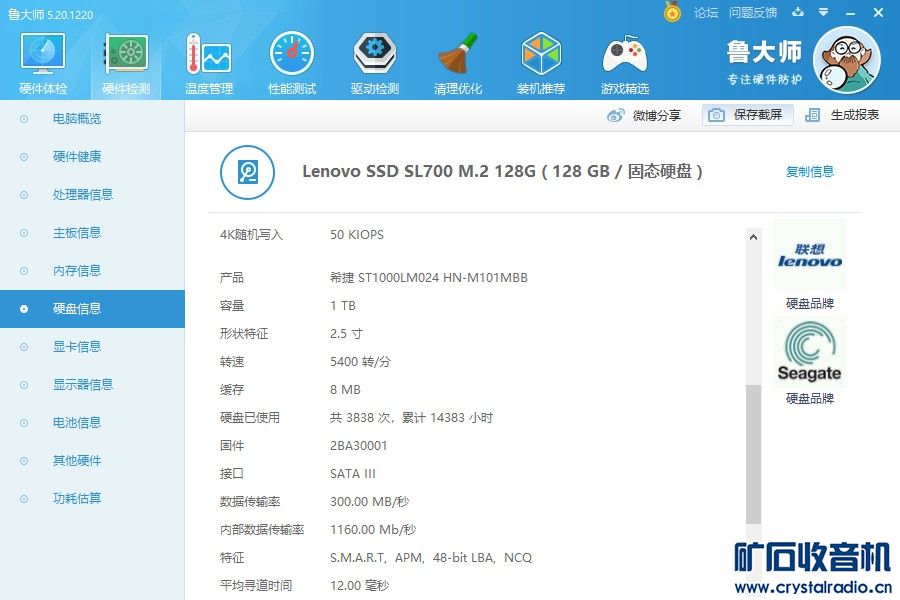Click the Weibo share icon
The image size is (900, 600).
(x=615, y=115)
